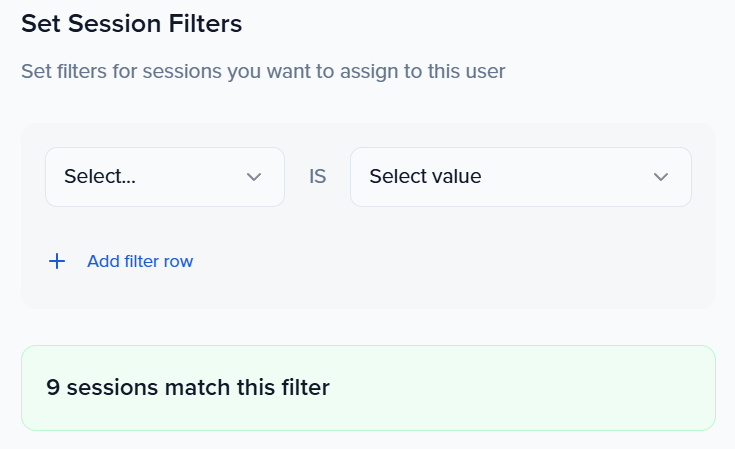Click the word "row" in Add filter row
Viewport: 735px width, 449px height.
(179, 261)
